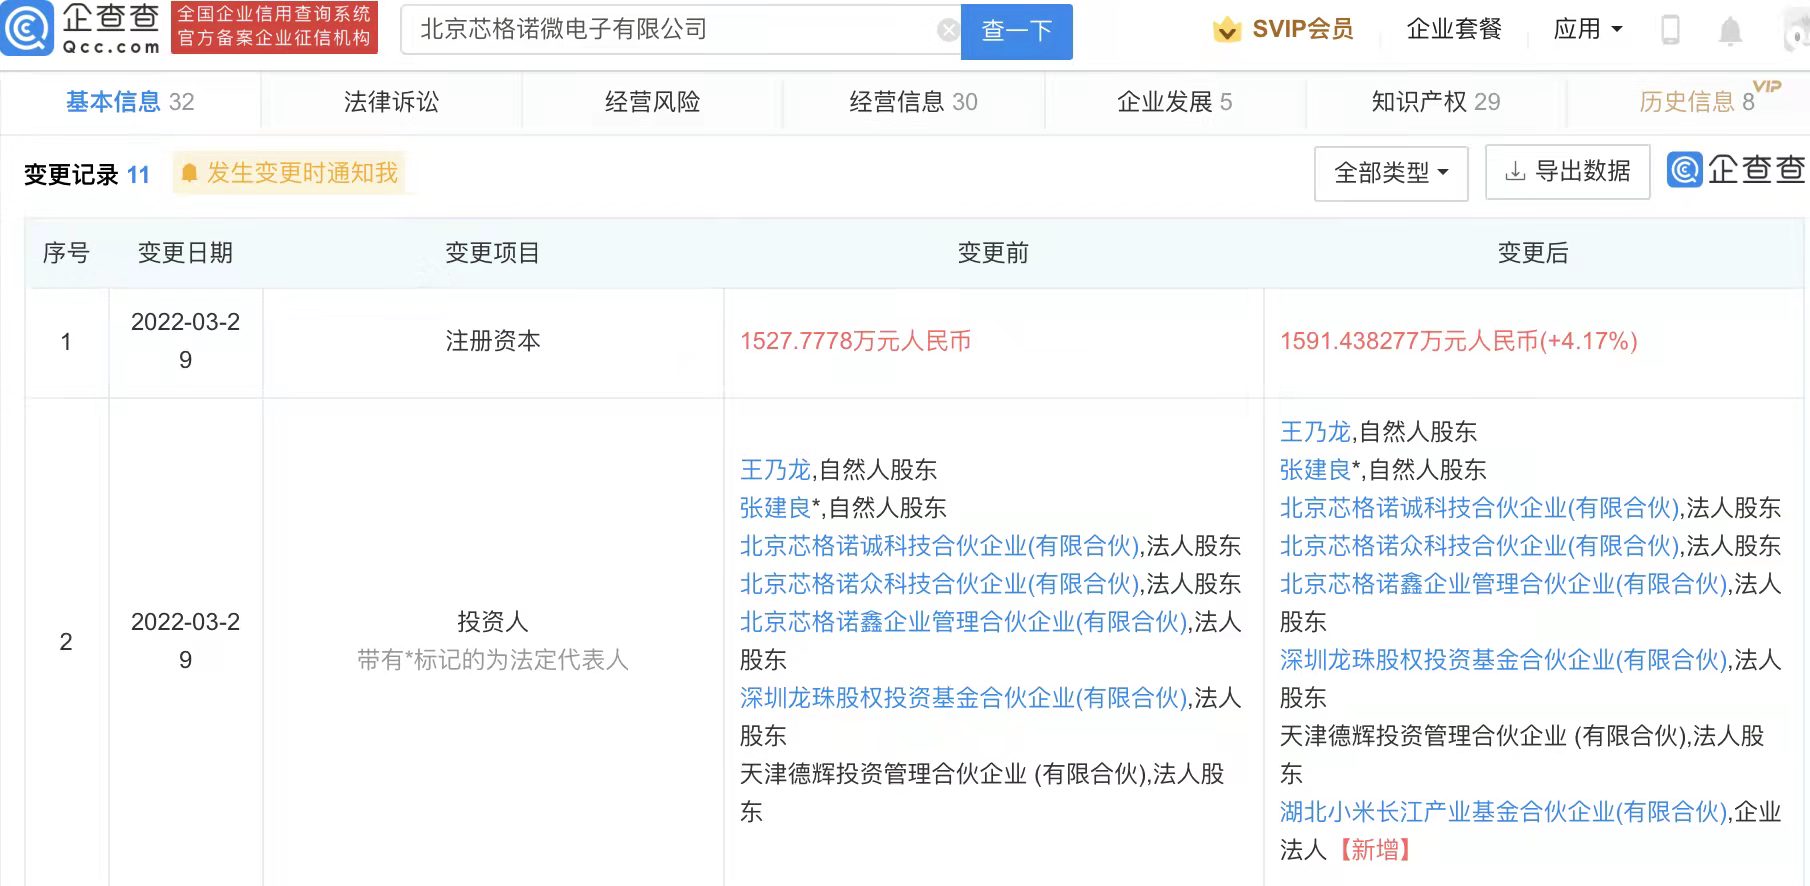Click 变更前 column header

(x=993, y=253)
